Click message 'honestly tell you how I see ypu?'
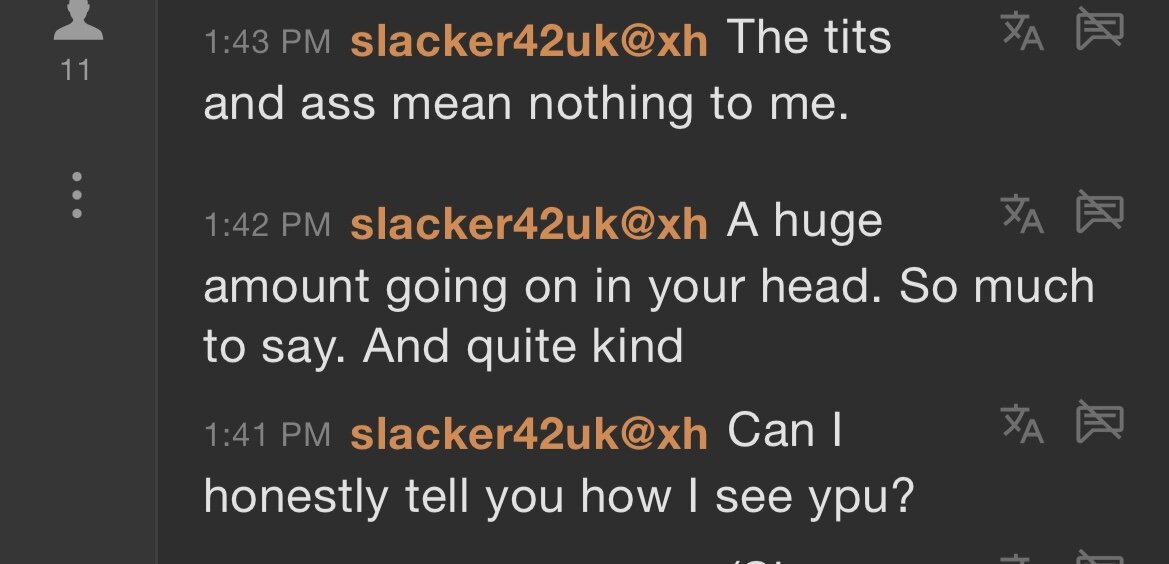The image size is (1169, 564). 559,498
